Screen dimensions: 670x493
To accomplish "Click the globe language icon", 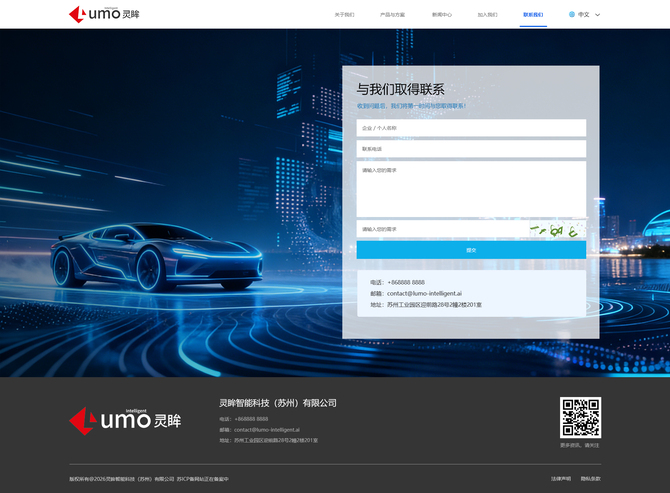I will (x=572, y=15).
